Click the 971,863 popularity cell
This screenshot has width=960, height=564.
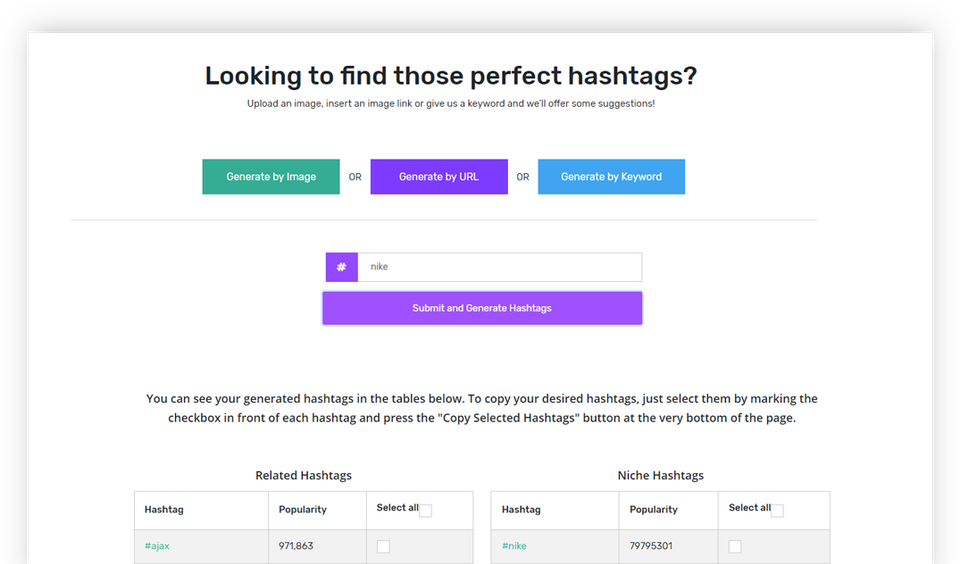click(297, 546)
